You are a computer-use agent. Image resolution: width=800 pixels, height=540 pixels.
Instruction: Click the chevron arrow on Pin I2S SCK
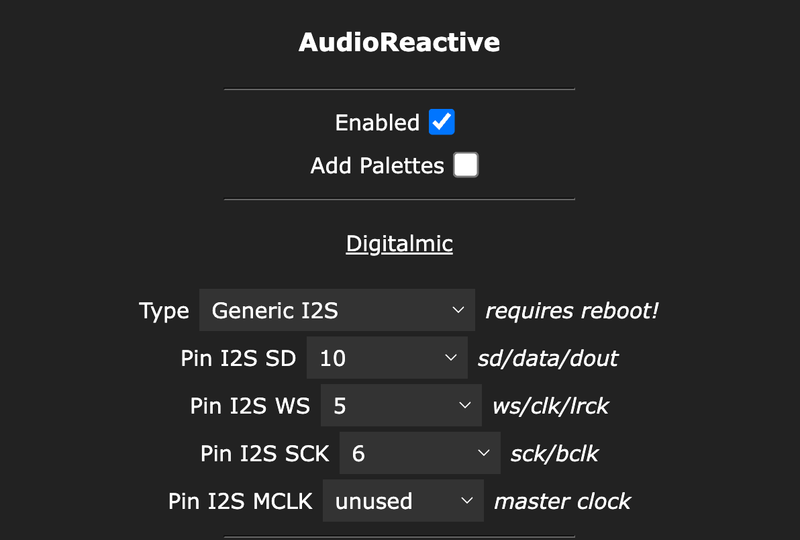click(x=483, y=453)
